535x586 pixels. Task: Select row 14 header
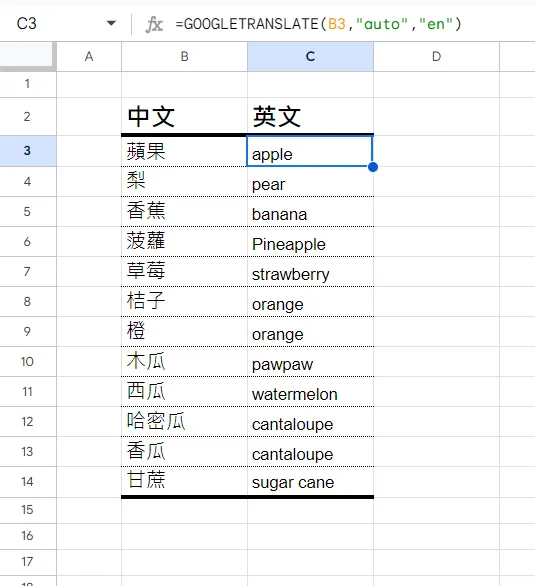[x=28, y=482]
